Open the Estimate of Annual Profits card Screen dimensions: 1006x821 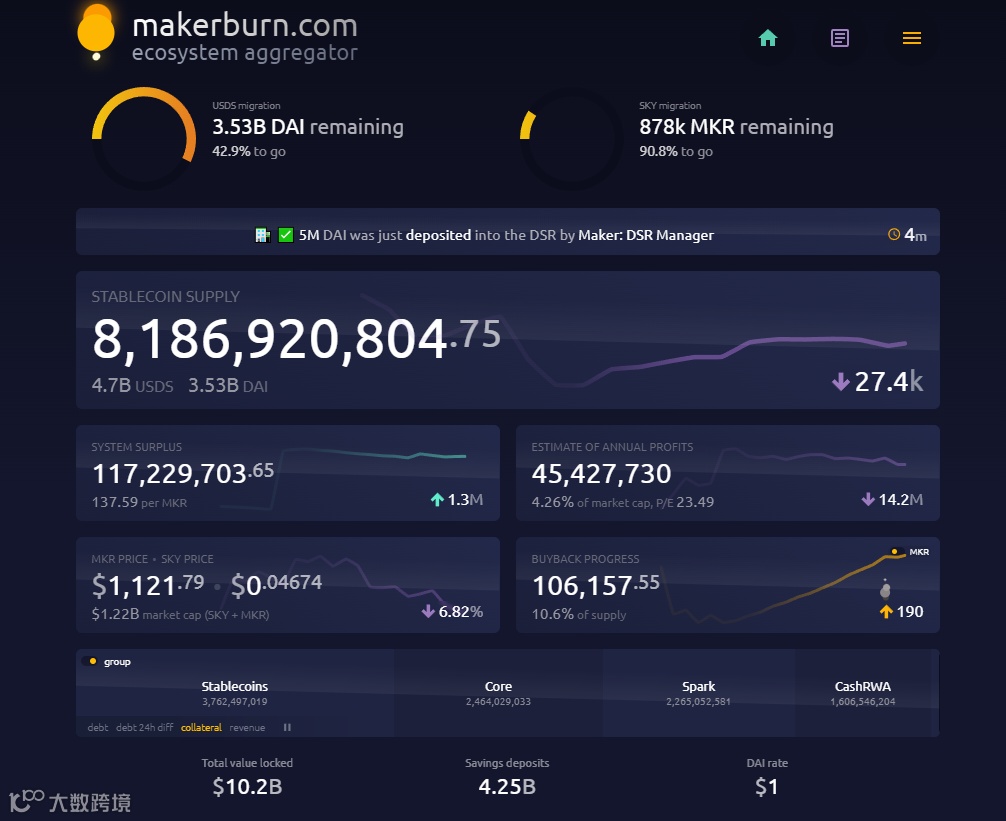click(728, 473)
